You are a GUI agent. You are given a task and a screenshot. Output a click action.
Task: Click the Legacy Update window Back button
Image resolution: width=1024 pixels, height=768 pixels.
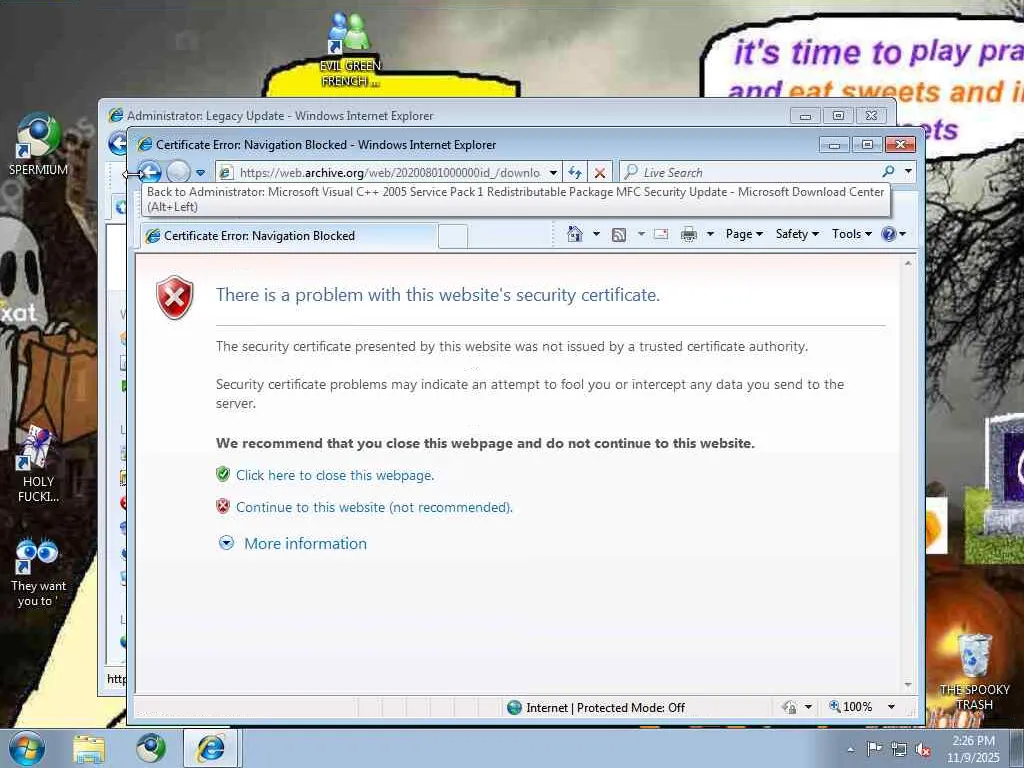[117, 143]
